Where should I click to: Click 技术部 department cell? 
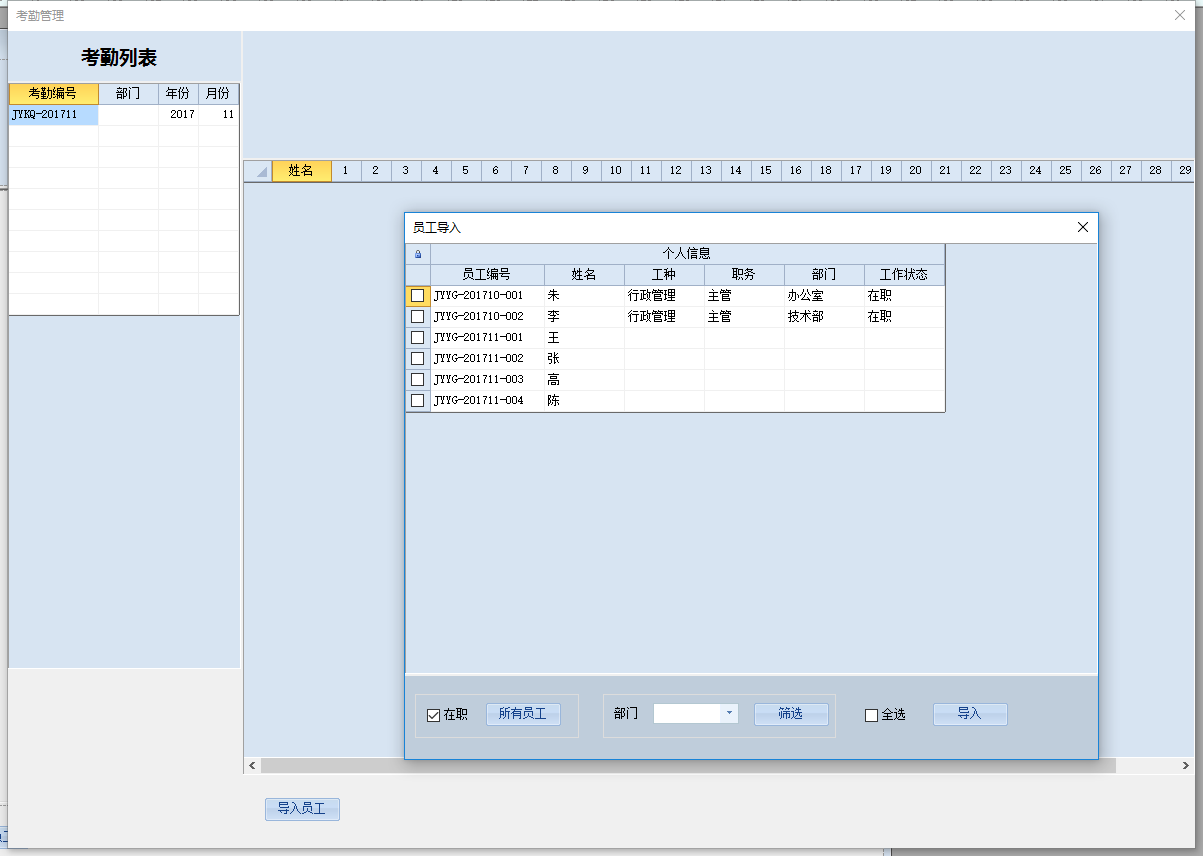click(x=824, y=317)
